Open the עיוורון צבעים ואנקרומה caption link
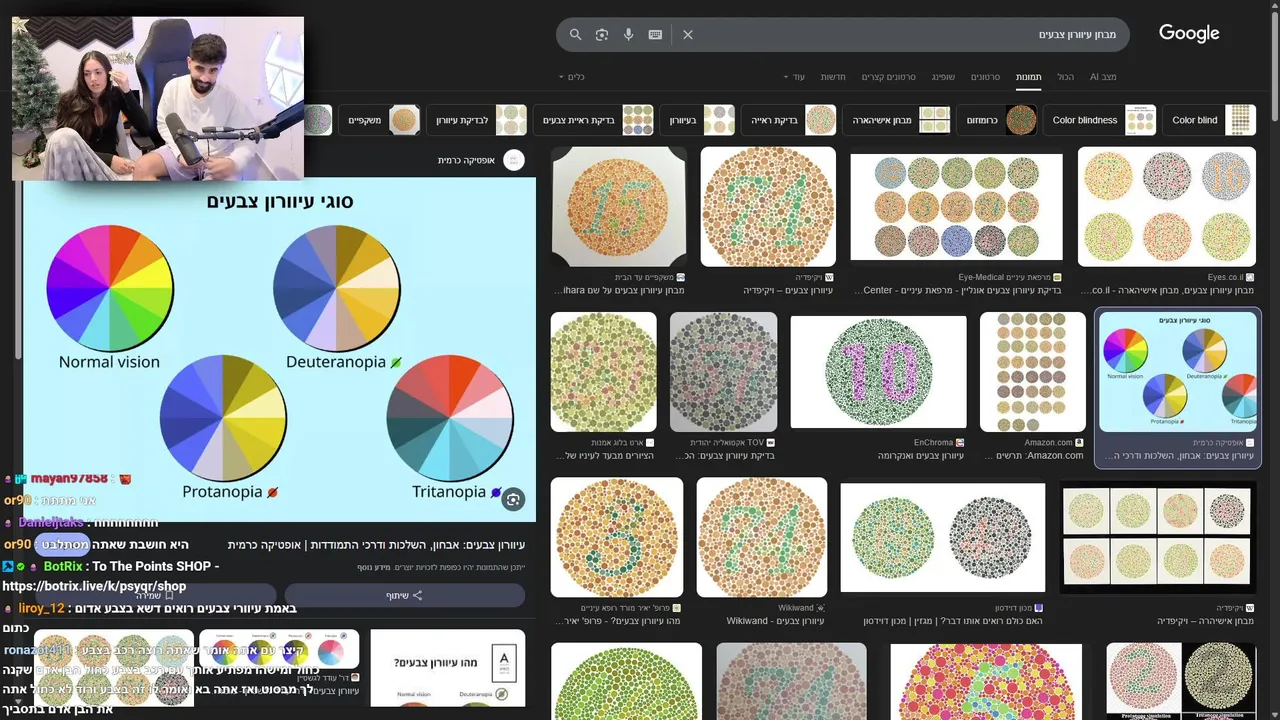 point(920,455)
